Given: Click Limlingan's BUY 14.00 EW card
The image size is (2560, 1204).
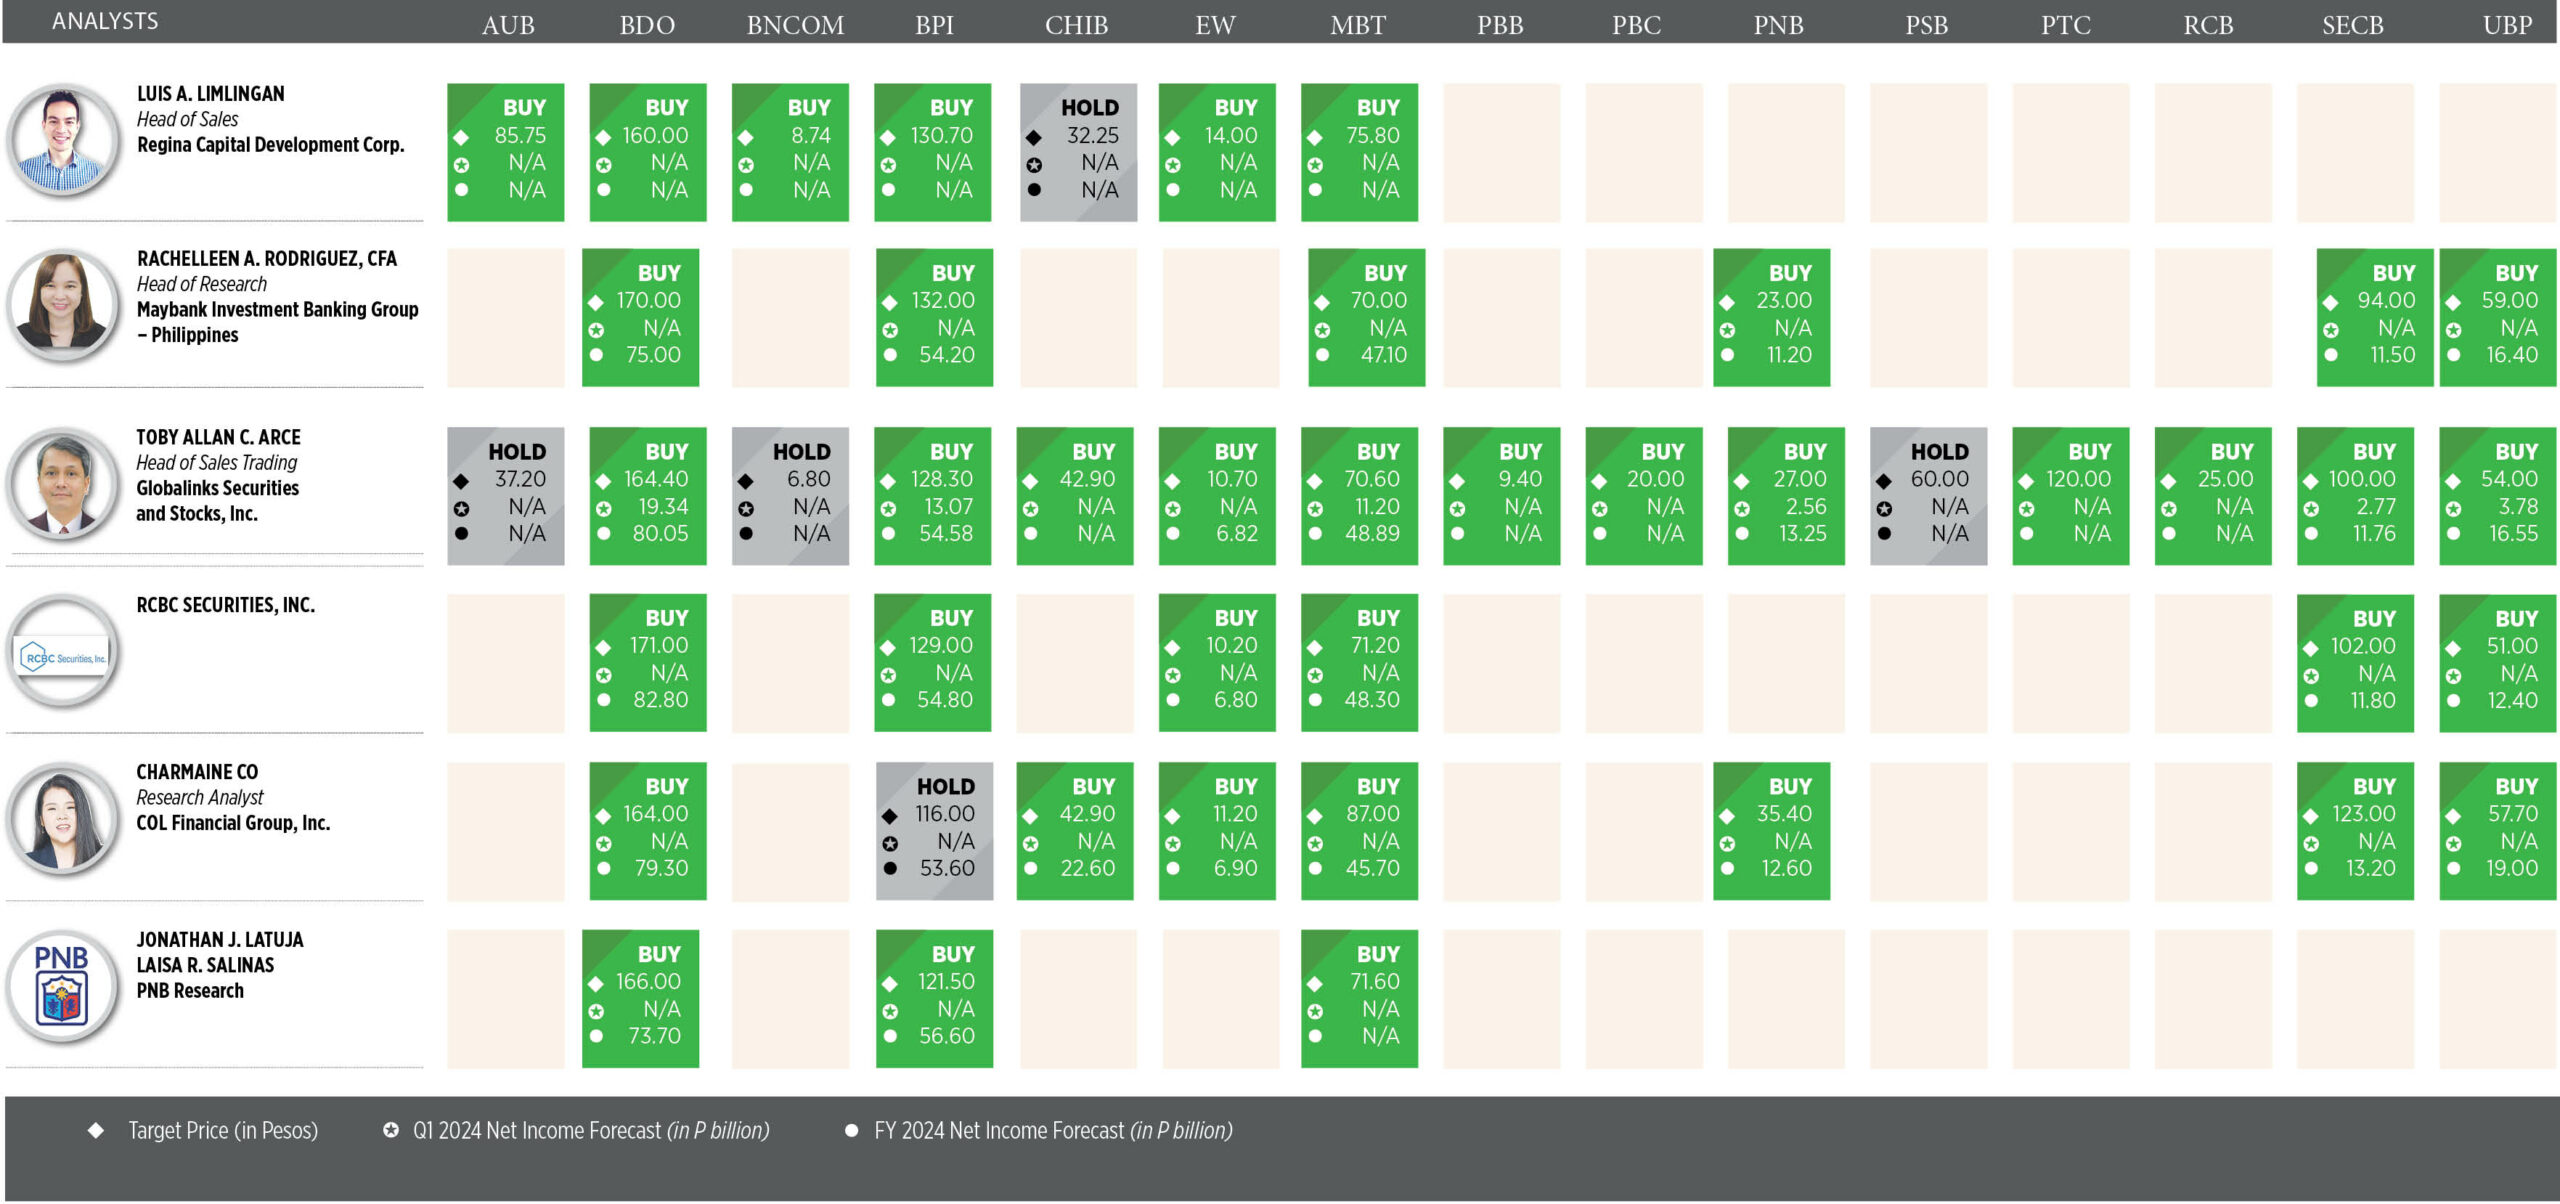Looking at the screenshot, I should coord(1217,152).
